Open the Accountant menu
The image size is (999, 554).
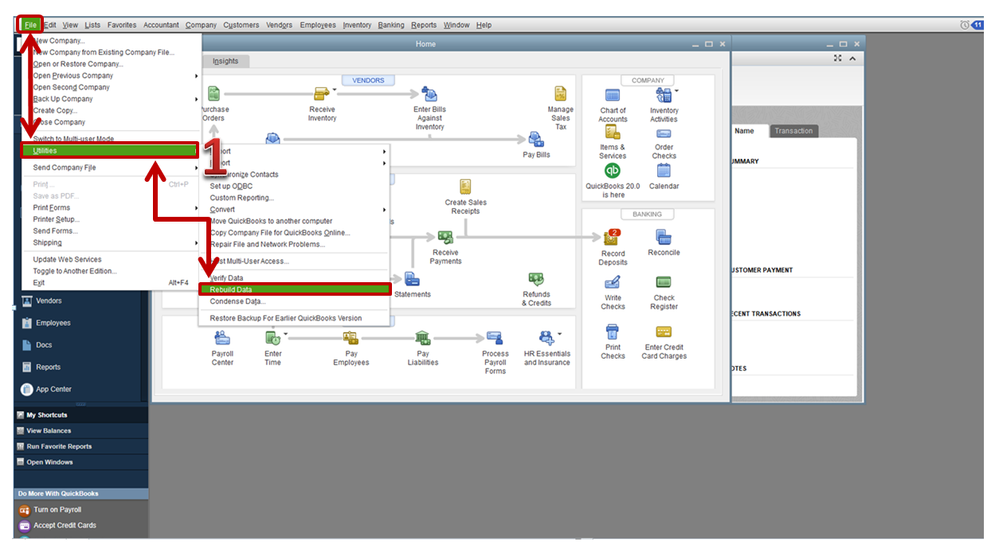coord(161,25)
